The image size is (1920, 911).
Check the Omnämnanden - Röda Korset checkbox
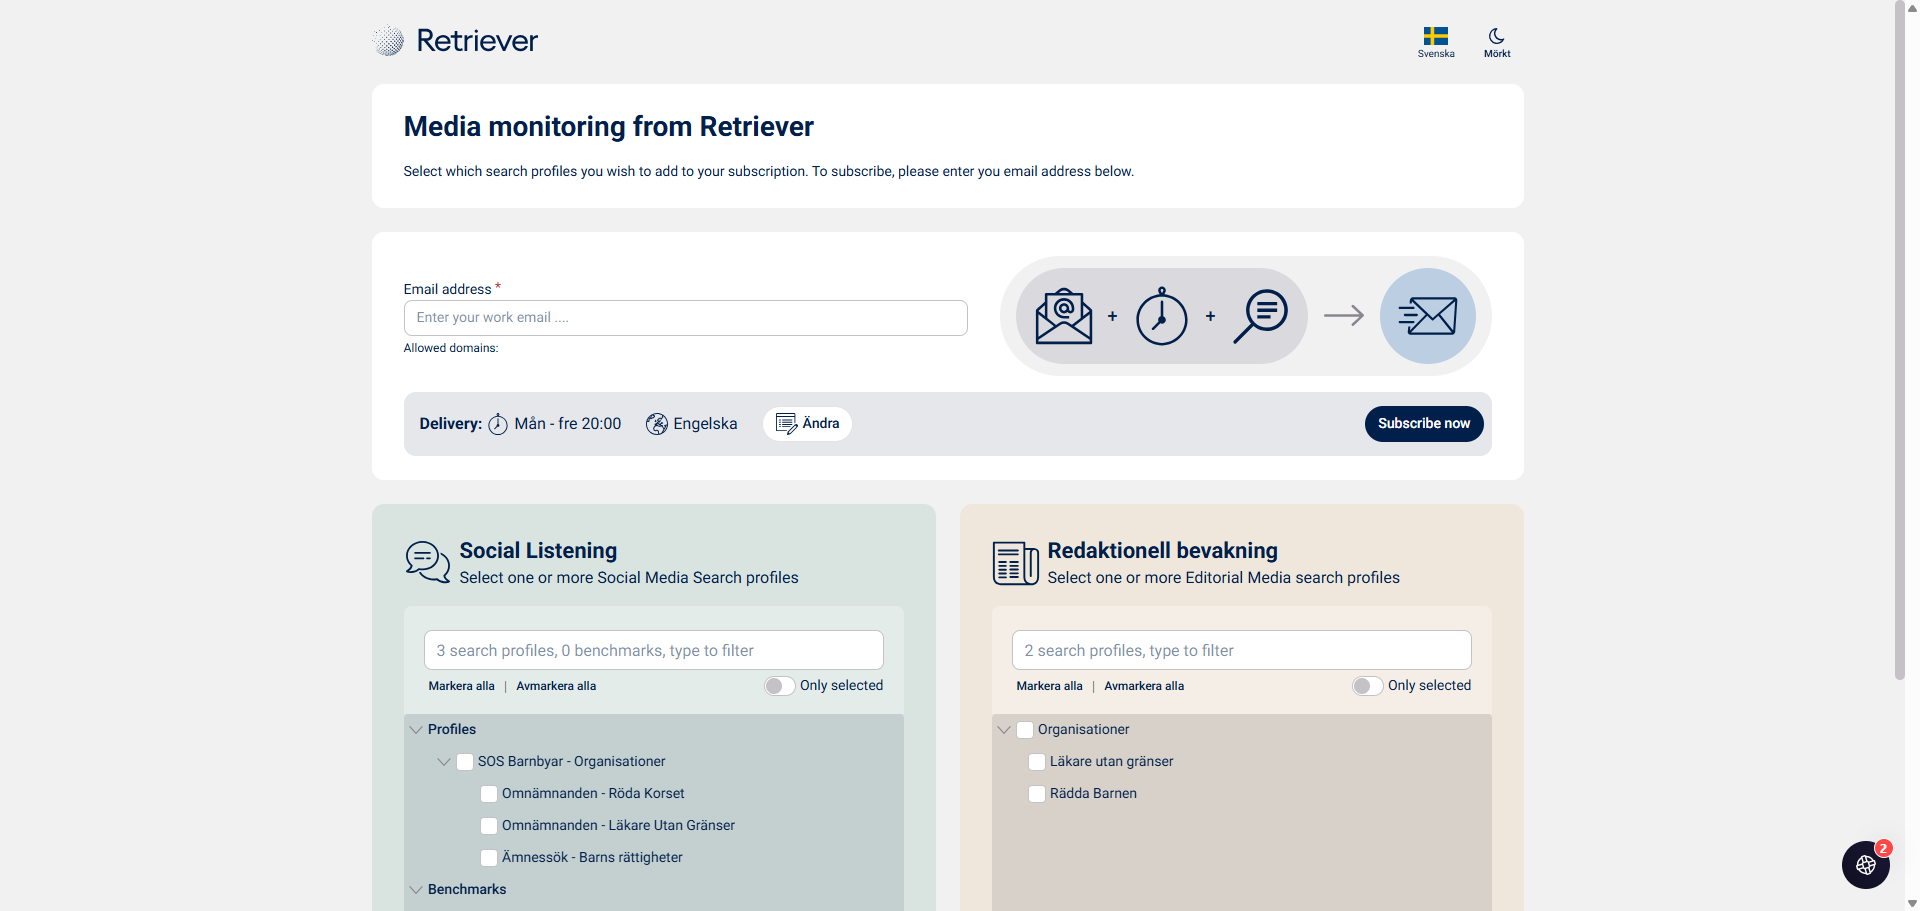[489, 794]
